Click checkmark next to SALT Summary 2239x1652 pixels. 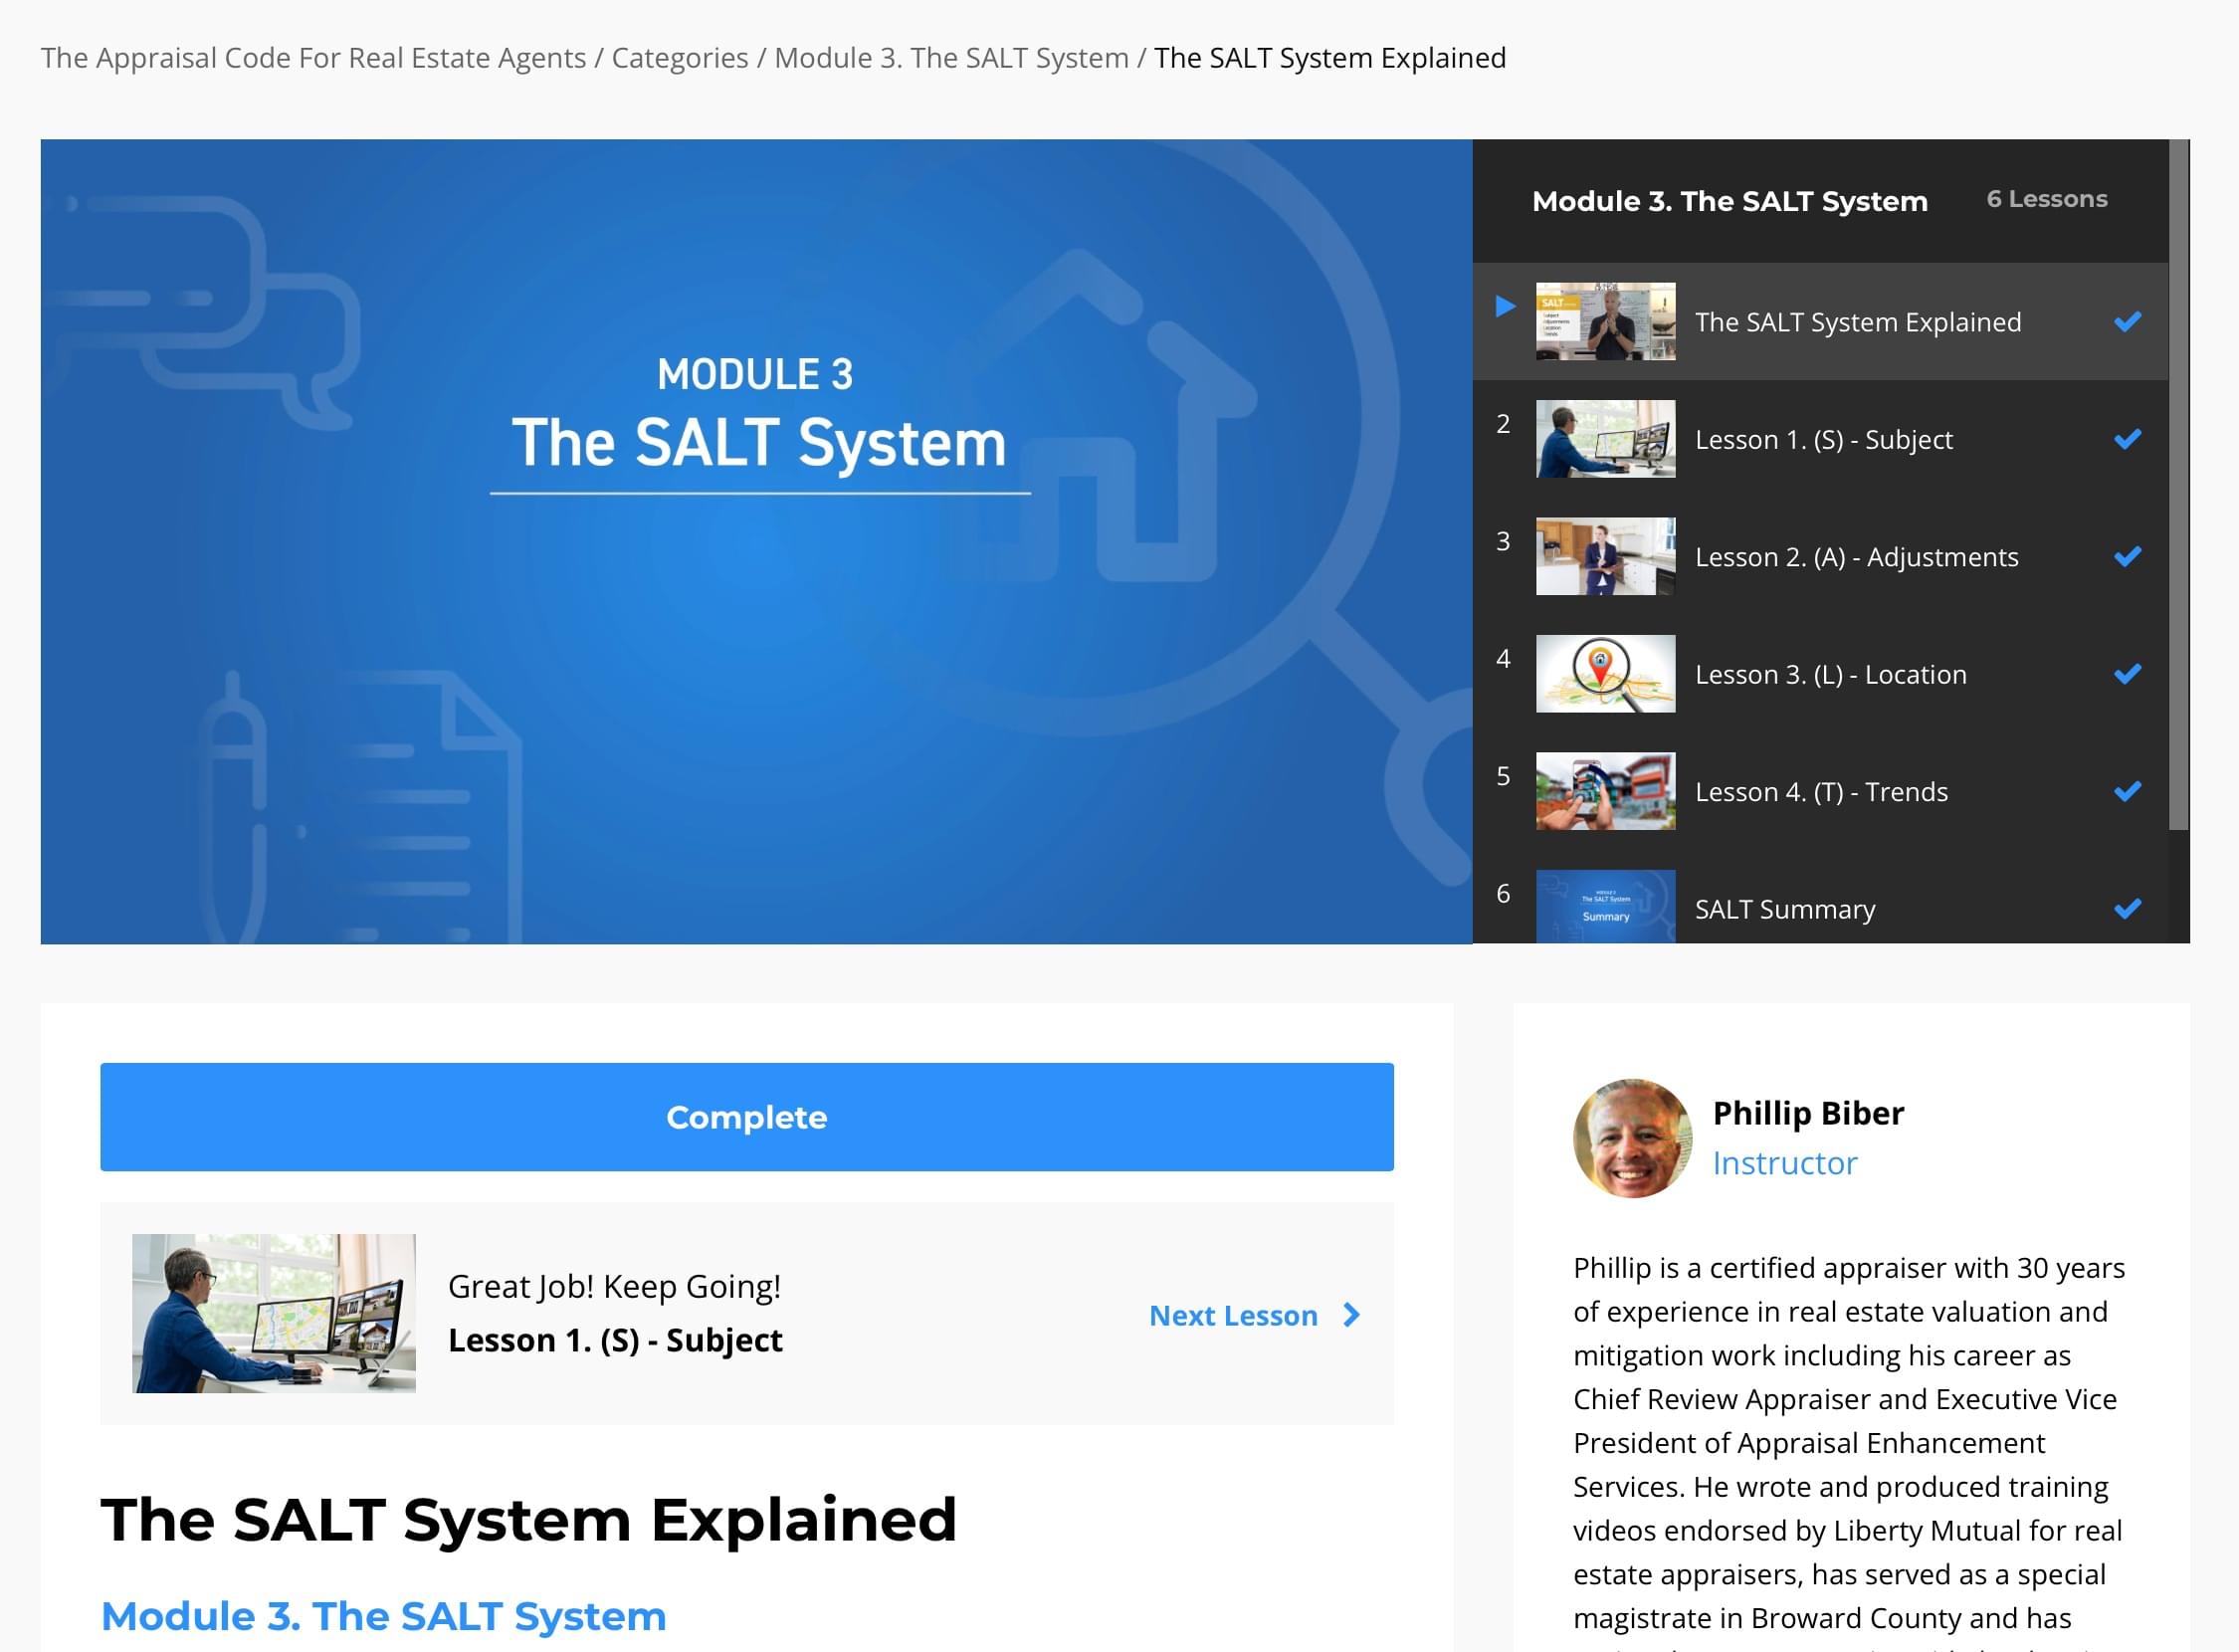coord(2127,909)
